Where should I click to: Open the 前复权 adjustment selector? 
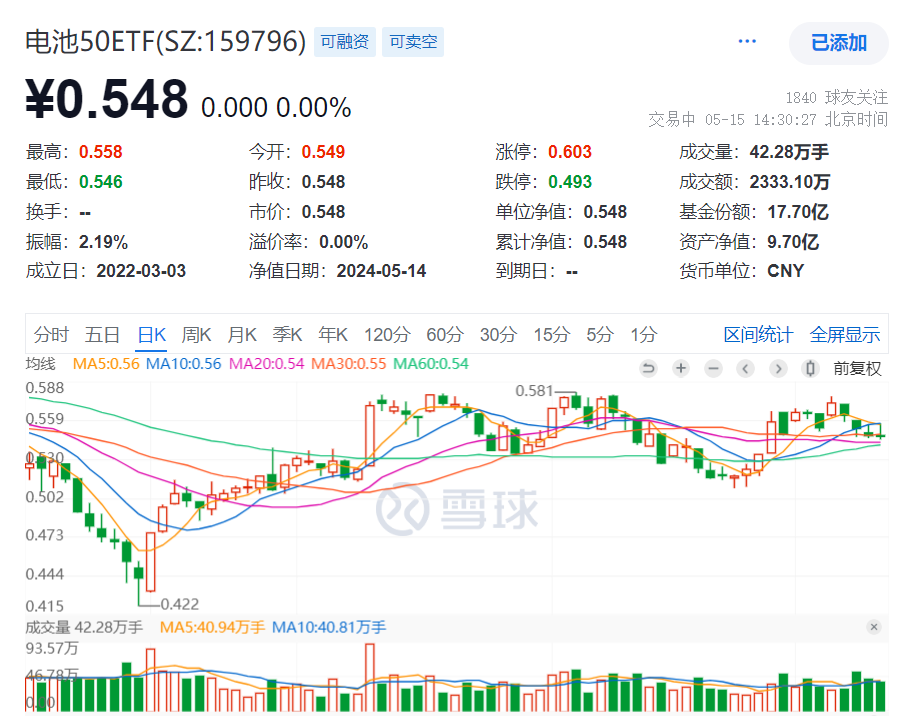tap(858, 368)
